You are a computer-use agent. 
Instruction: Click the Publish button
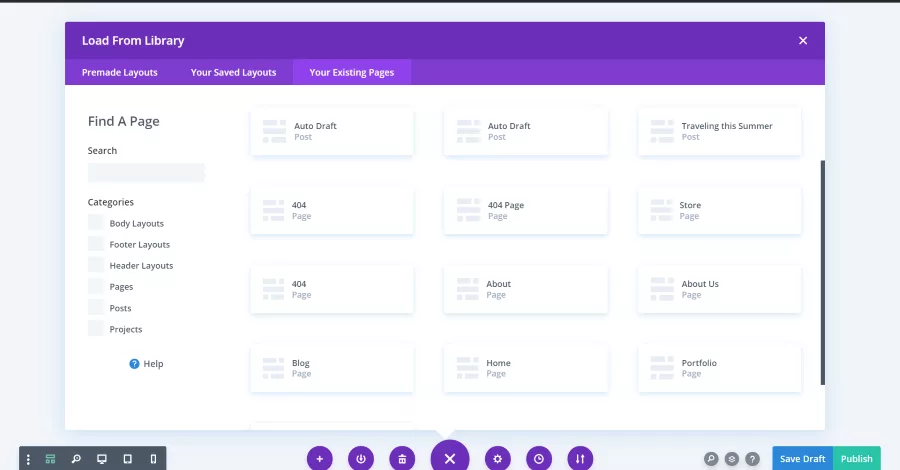856,459
